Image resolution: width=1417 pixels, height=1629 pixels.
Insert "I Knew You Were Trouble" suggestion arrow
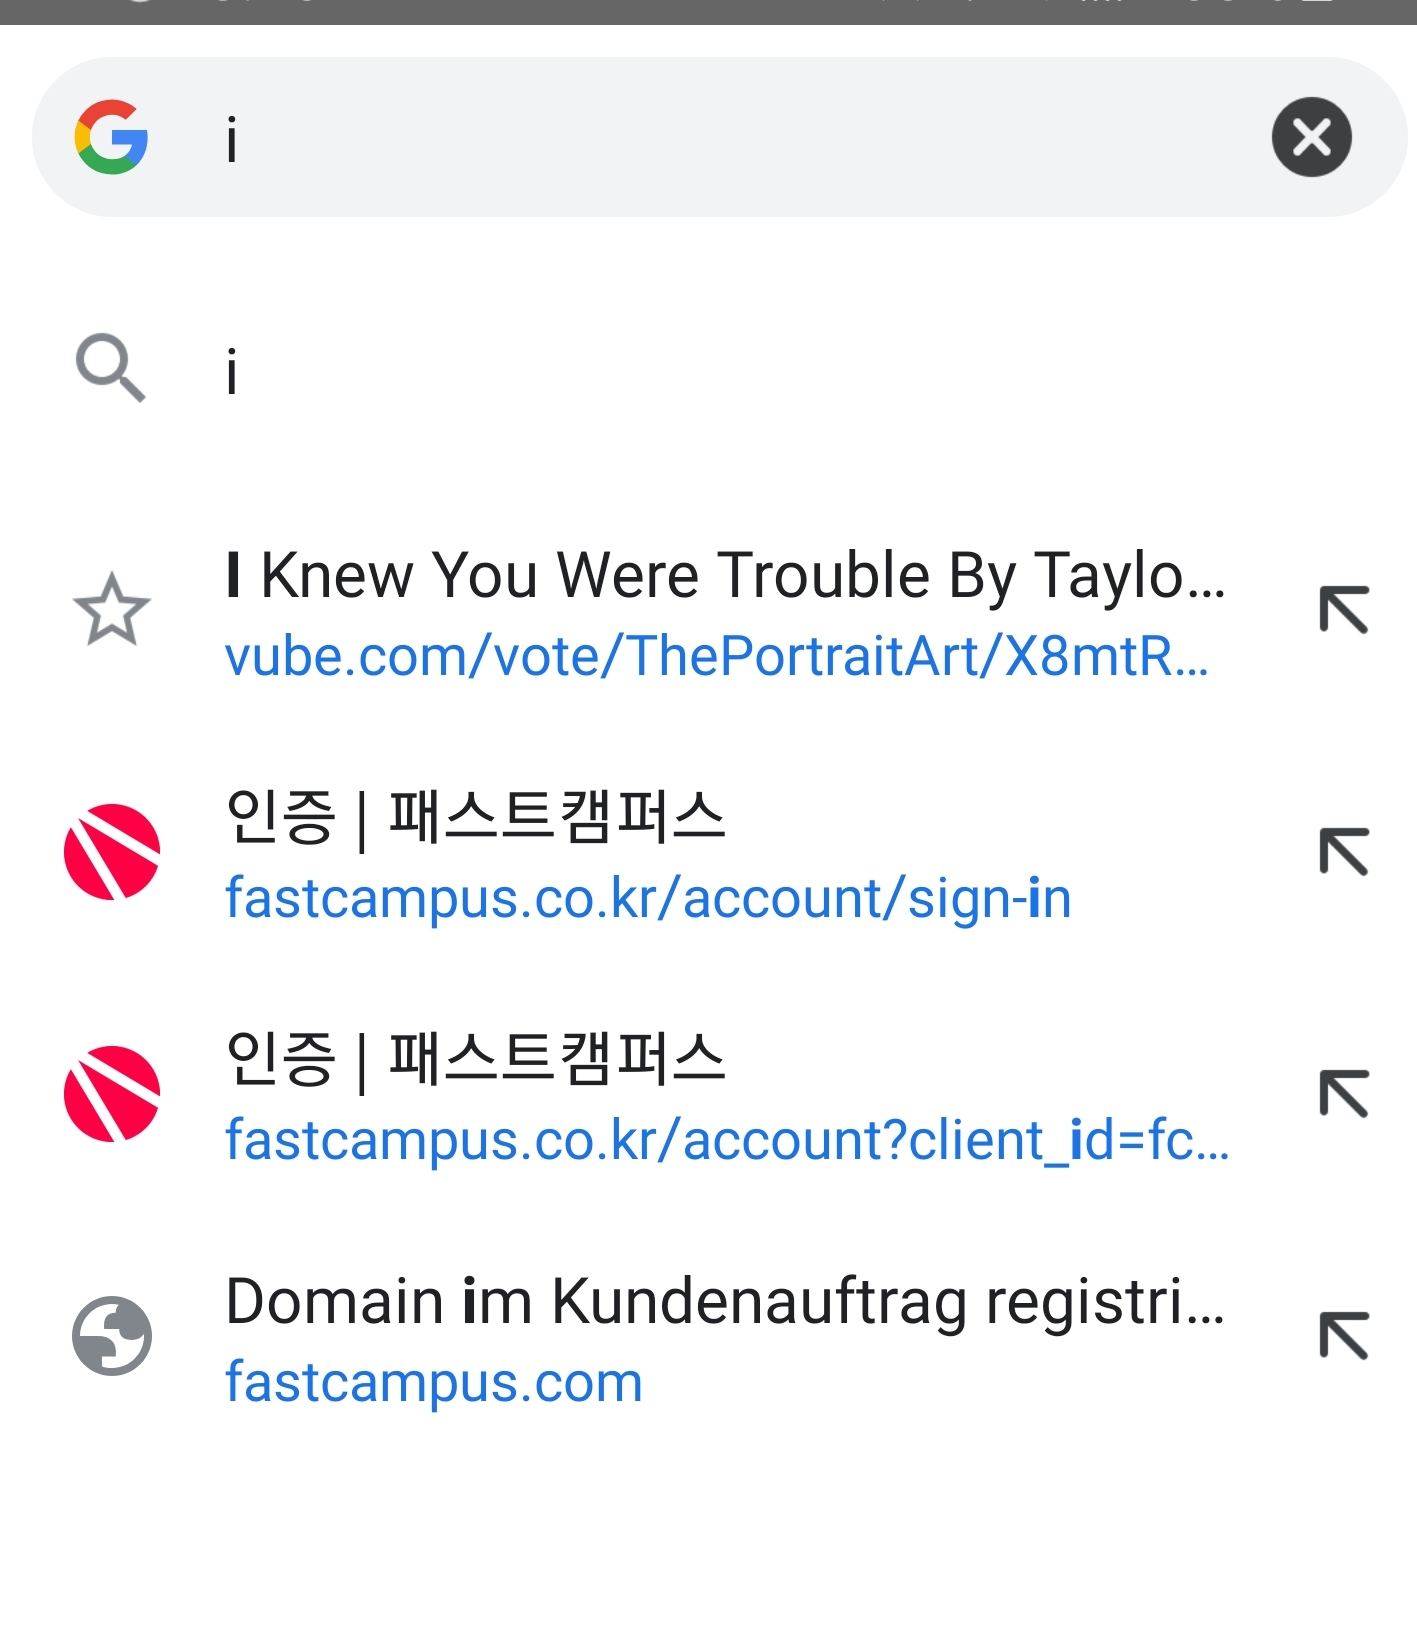click(1343, 609)
